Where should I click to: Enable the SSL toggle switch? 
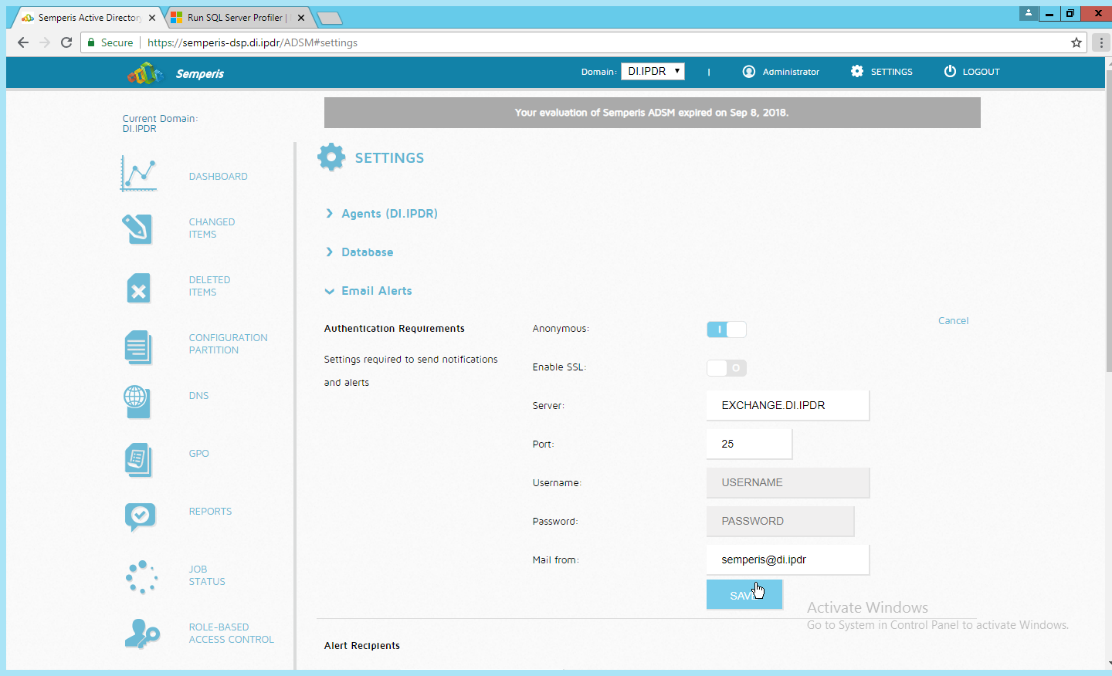tap(726, 368)
